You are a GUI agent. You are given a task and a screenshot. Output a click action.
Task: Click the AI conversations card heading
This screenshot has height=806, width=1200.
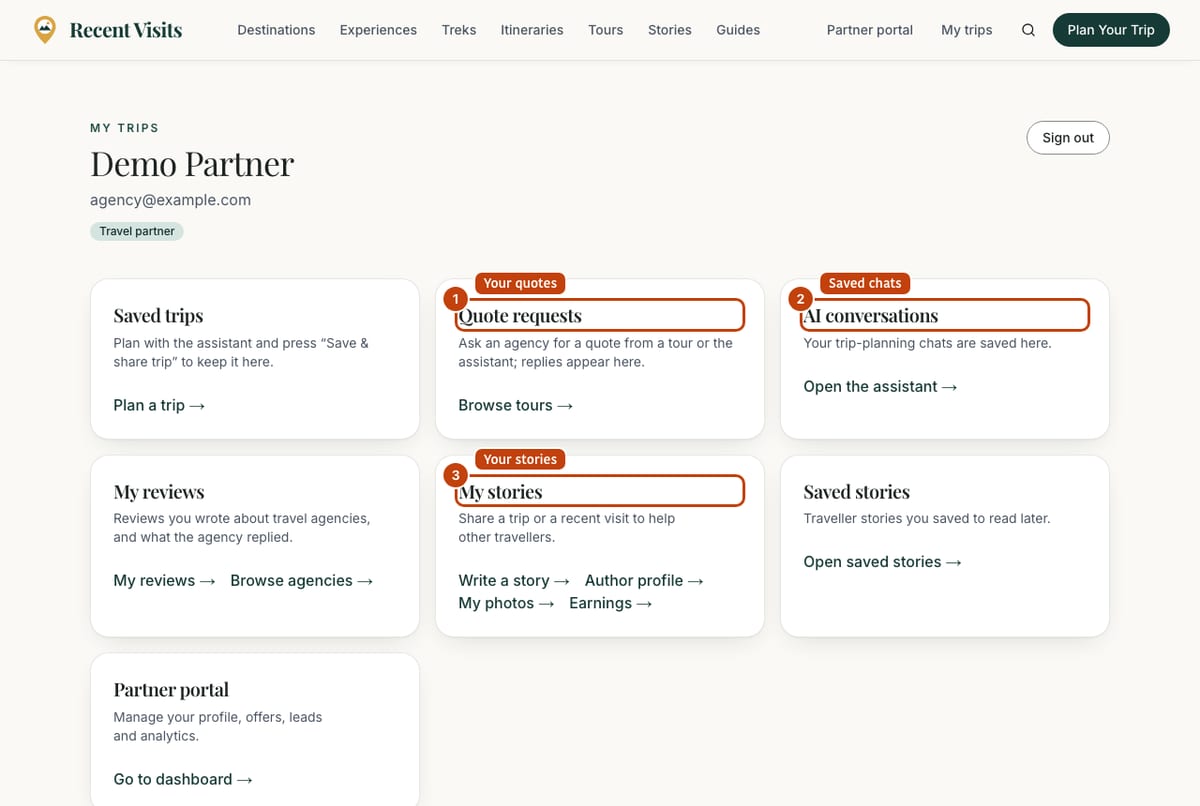pyautogui.click(x=871, y=316)
